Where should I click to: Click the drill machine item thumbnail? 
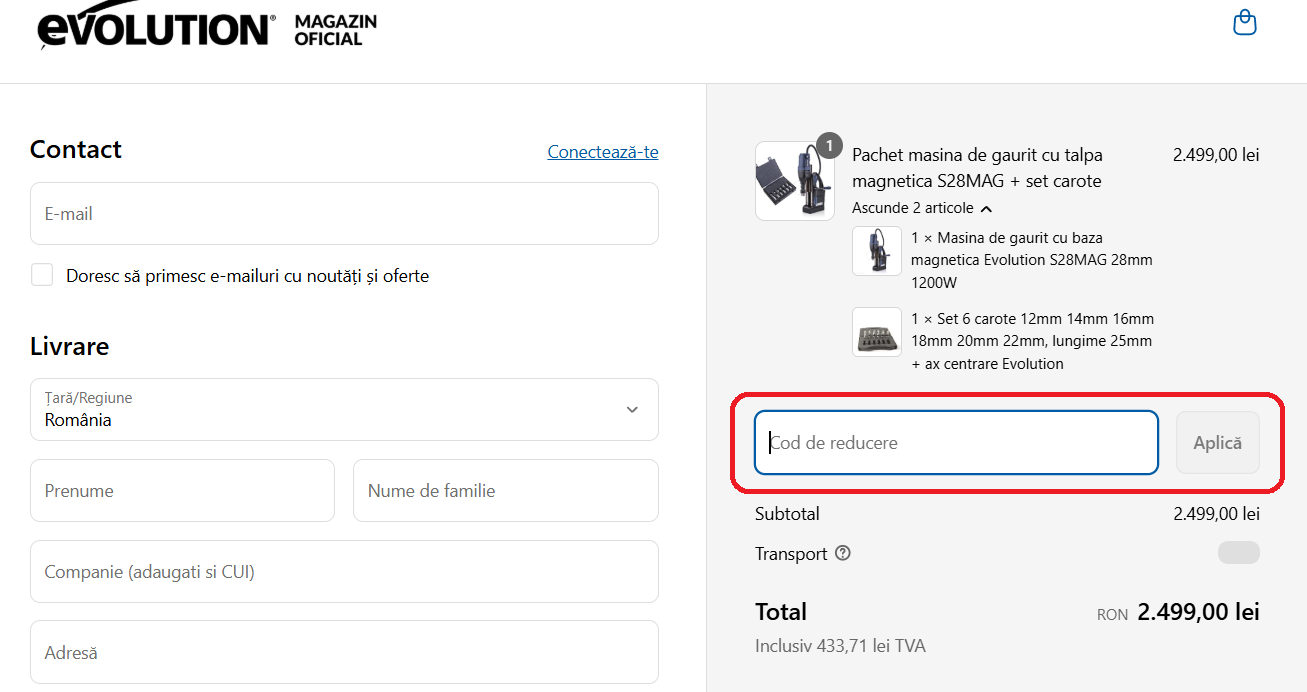(x=877, y=250)
